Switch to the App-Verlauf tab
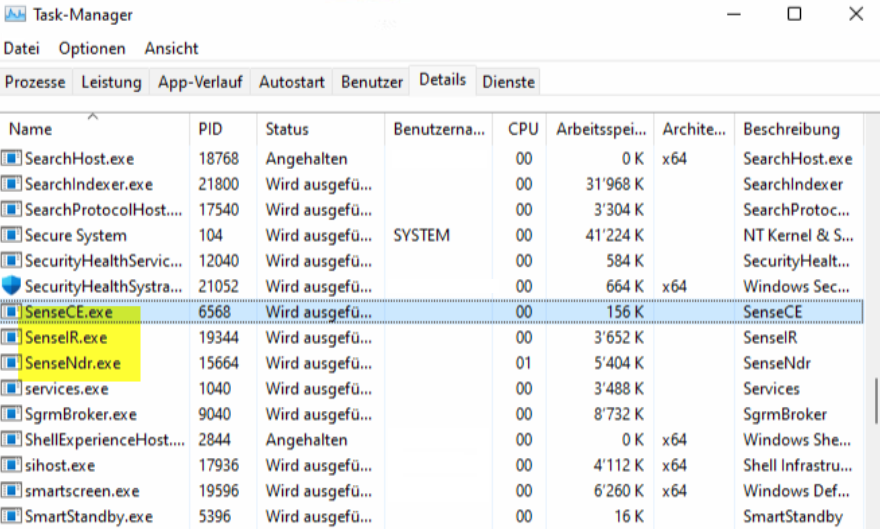Image resolution: width=880 pixels, height=529 pixels. point(200,82)
